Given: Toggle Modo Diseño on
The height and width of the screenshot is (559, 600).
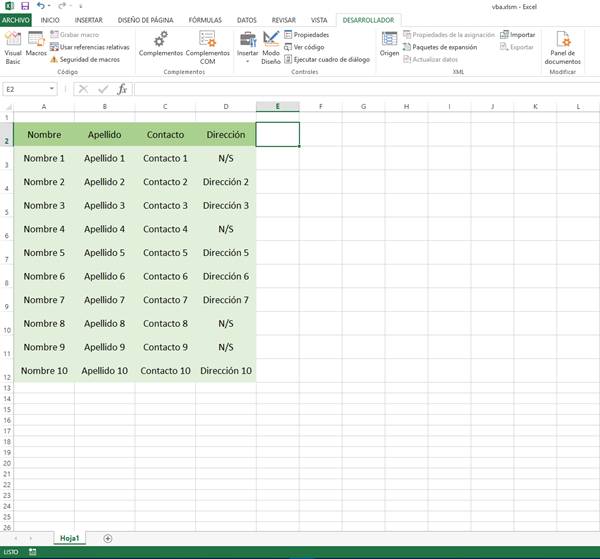Looking at the screenshot, I should pyautogui.click(x=271, y=47).
